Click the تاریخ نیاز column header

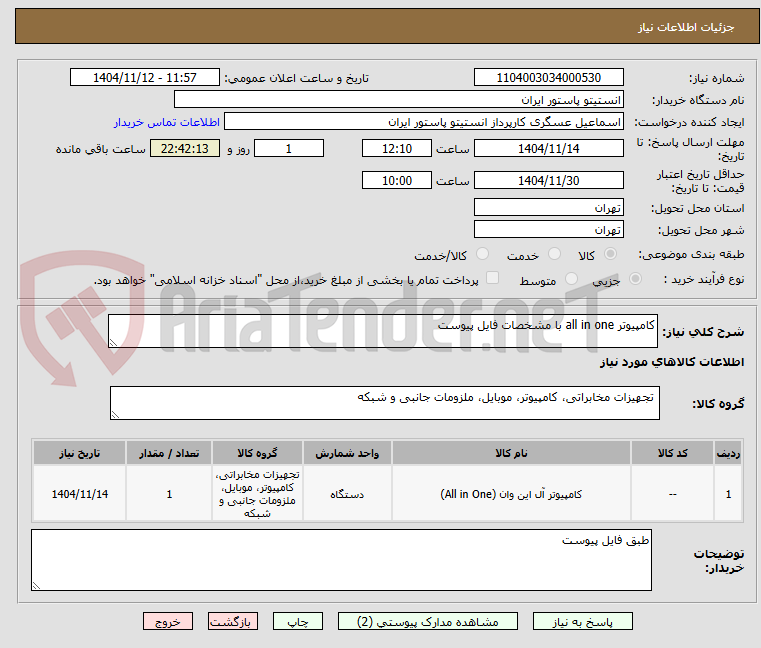point(80,453)
